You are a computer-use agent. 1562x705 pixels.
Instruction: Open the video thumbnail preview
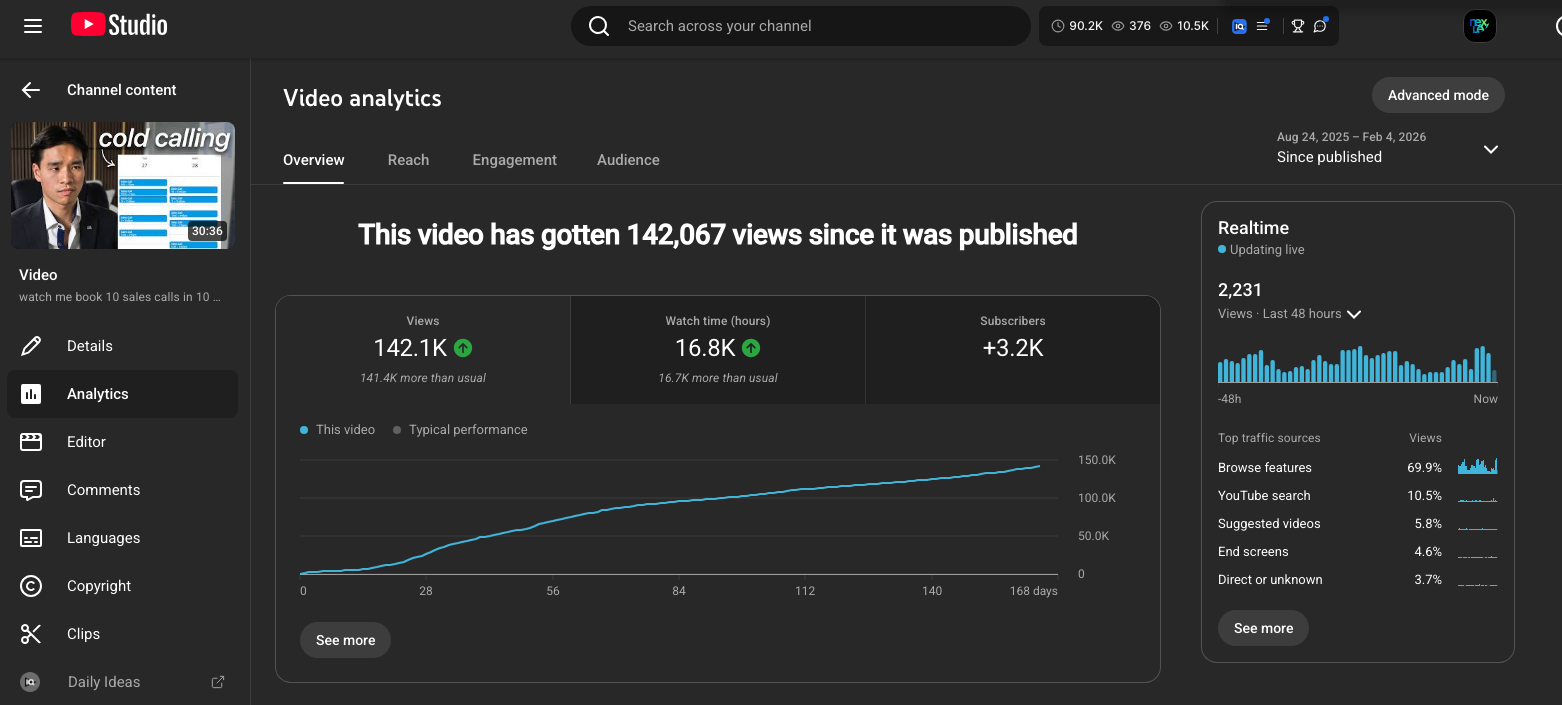point(122,185)
